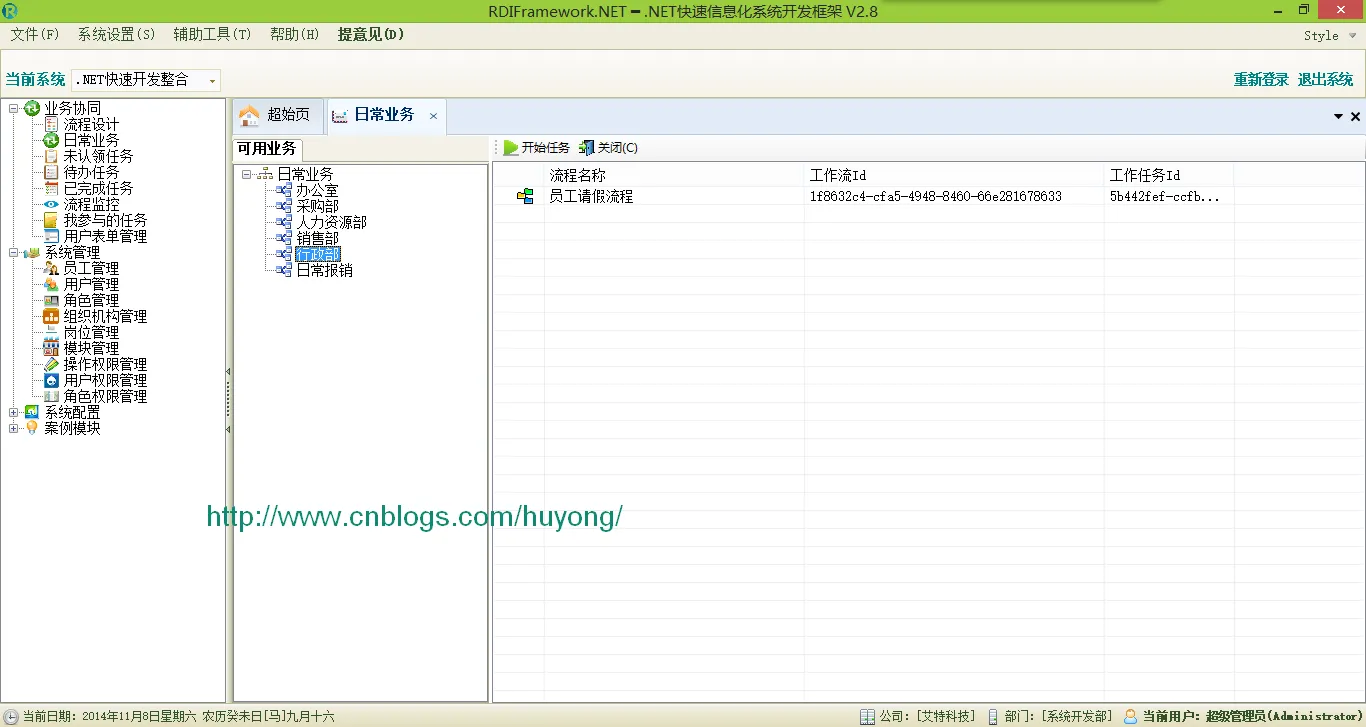
Task: Open the 系统设置(S) menu
Action: [x=117, y=34]
